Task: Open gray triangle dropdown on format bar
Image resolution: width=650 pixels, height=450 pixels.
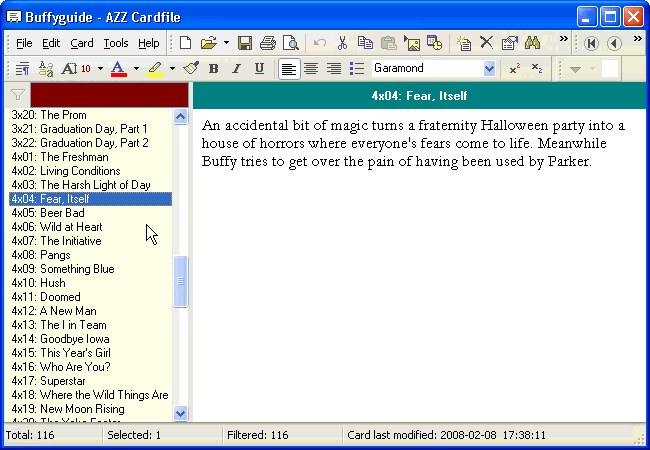Action: pyautogui.click(x=575, y=69)
